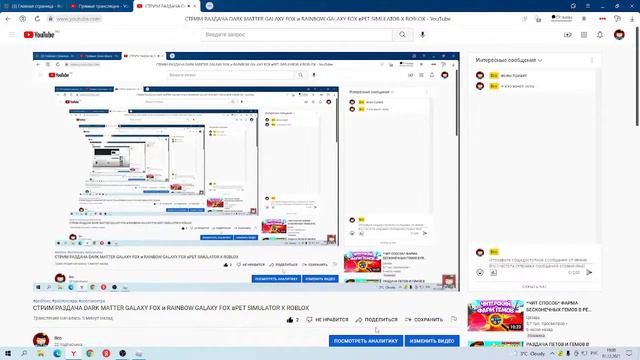This screenshot has width=640, height=360.
Task: Click the poll chart icon in chat input
Action: (493, 272)
